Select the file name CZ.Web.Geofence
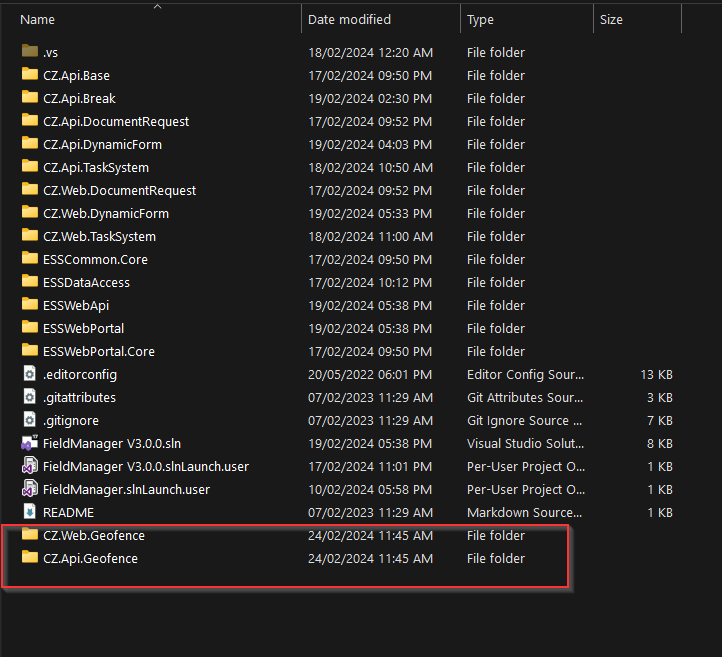Viewport: 722px width, 657px height. pos(94,536)
